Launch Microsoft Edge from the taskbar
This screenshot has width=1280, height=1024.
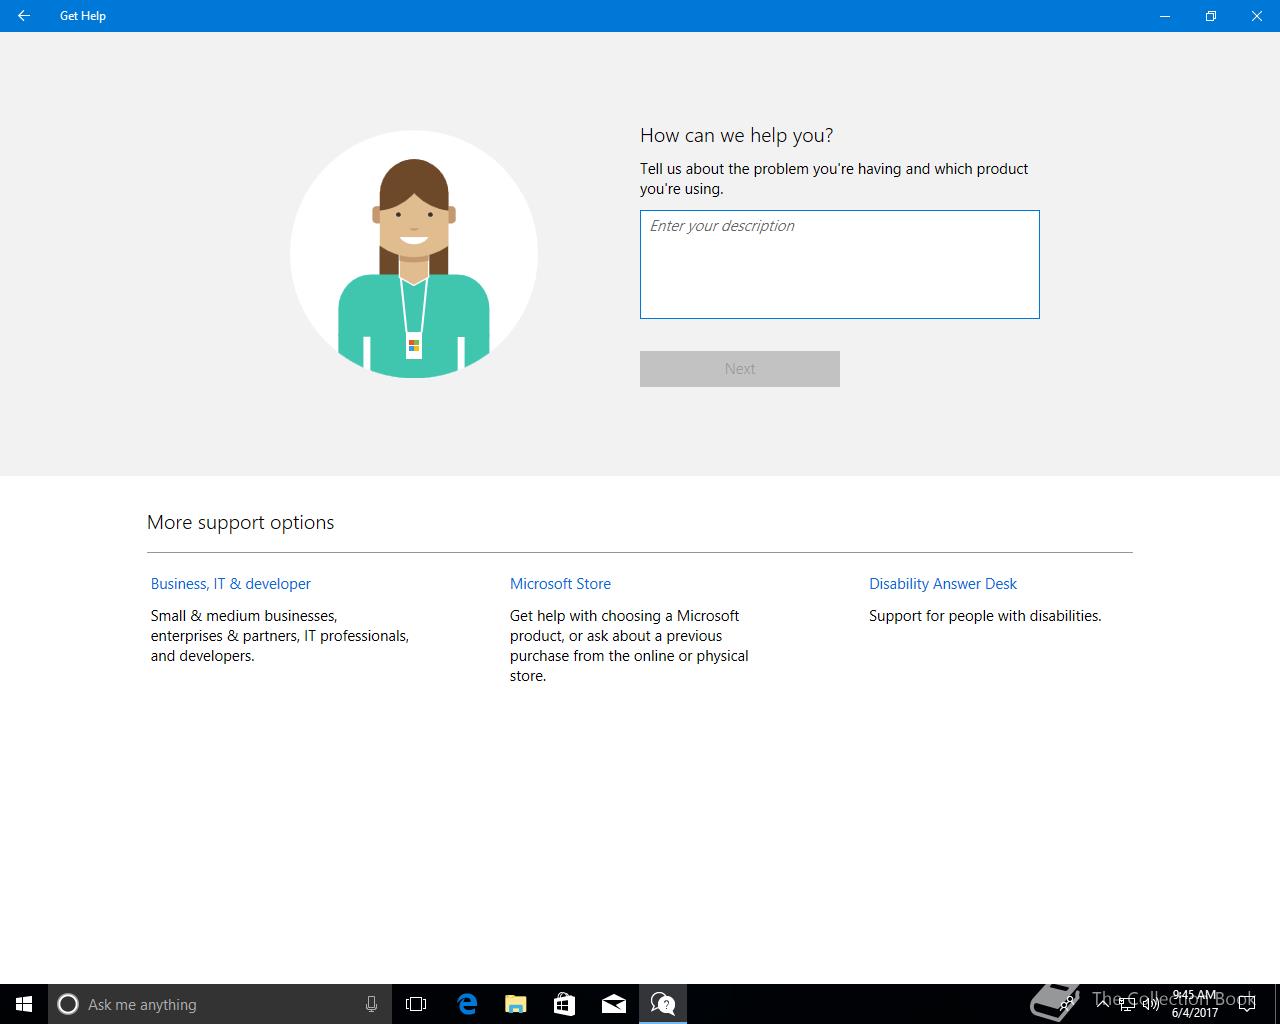point(466,1004)
